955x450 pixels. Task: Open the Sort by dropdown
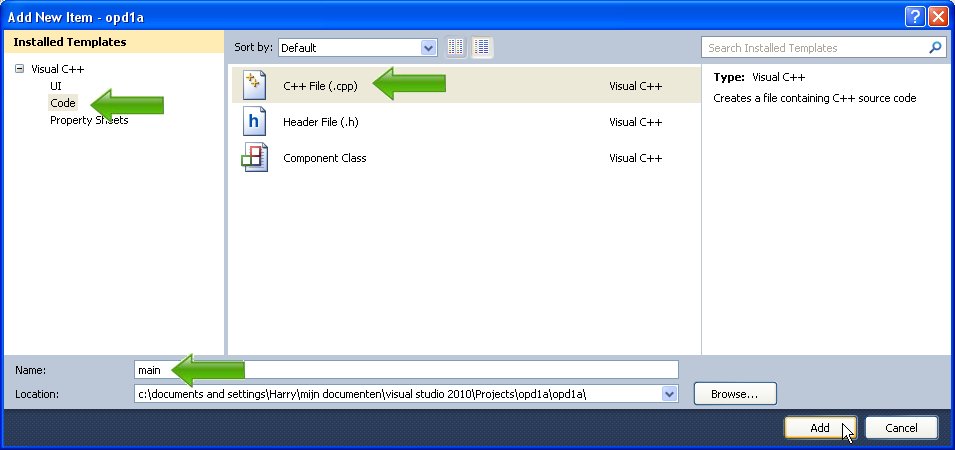coord(429,47)
